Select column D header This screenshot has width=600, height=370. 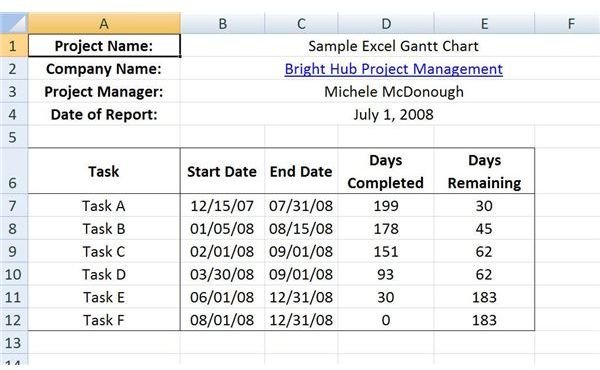pos(386,23)
